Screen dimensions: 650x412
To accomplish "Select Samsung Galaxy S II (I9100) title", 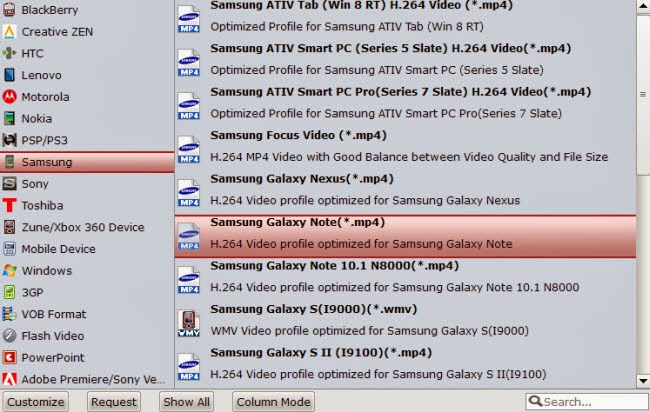I will (321, 353).
